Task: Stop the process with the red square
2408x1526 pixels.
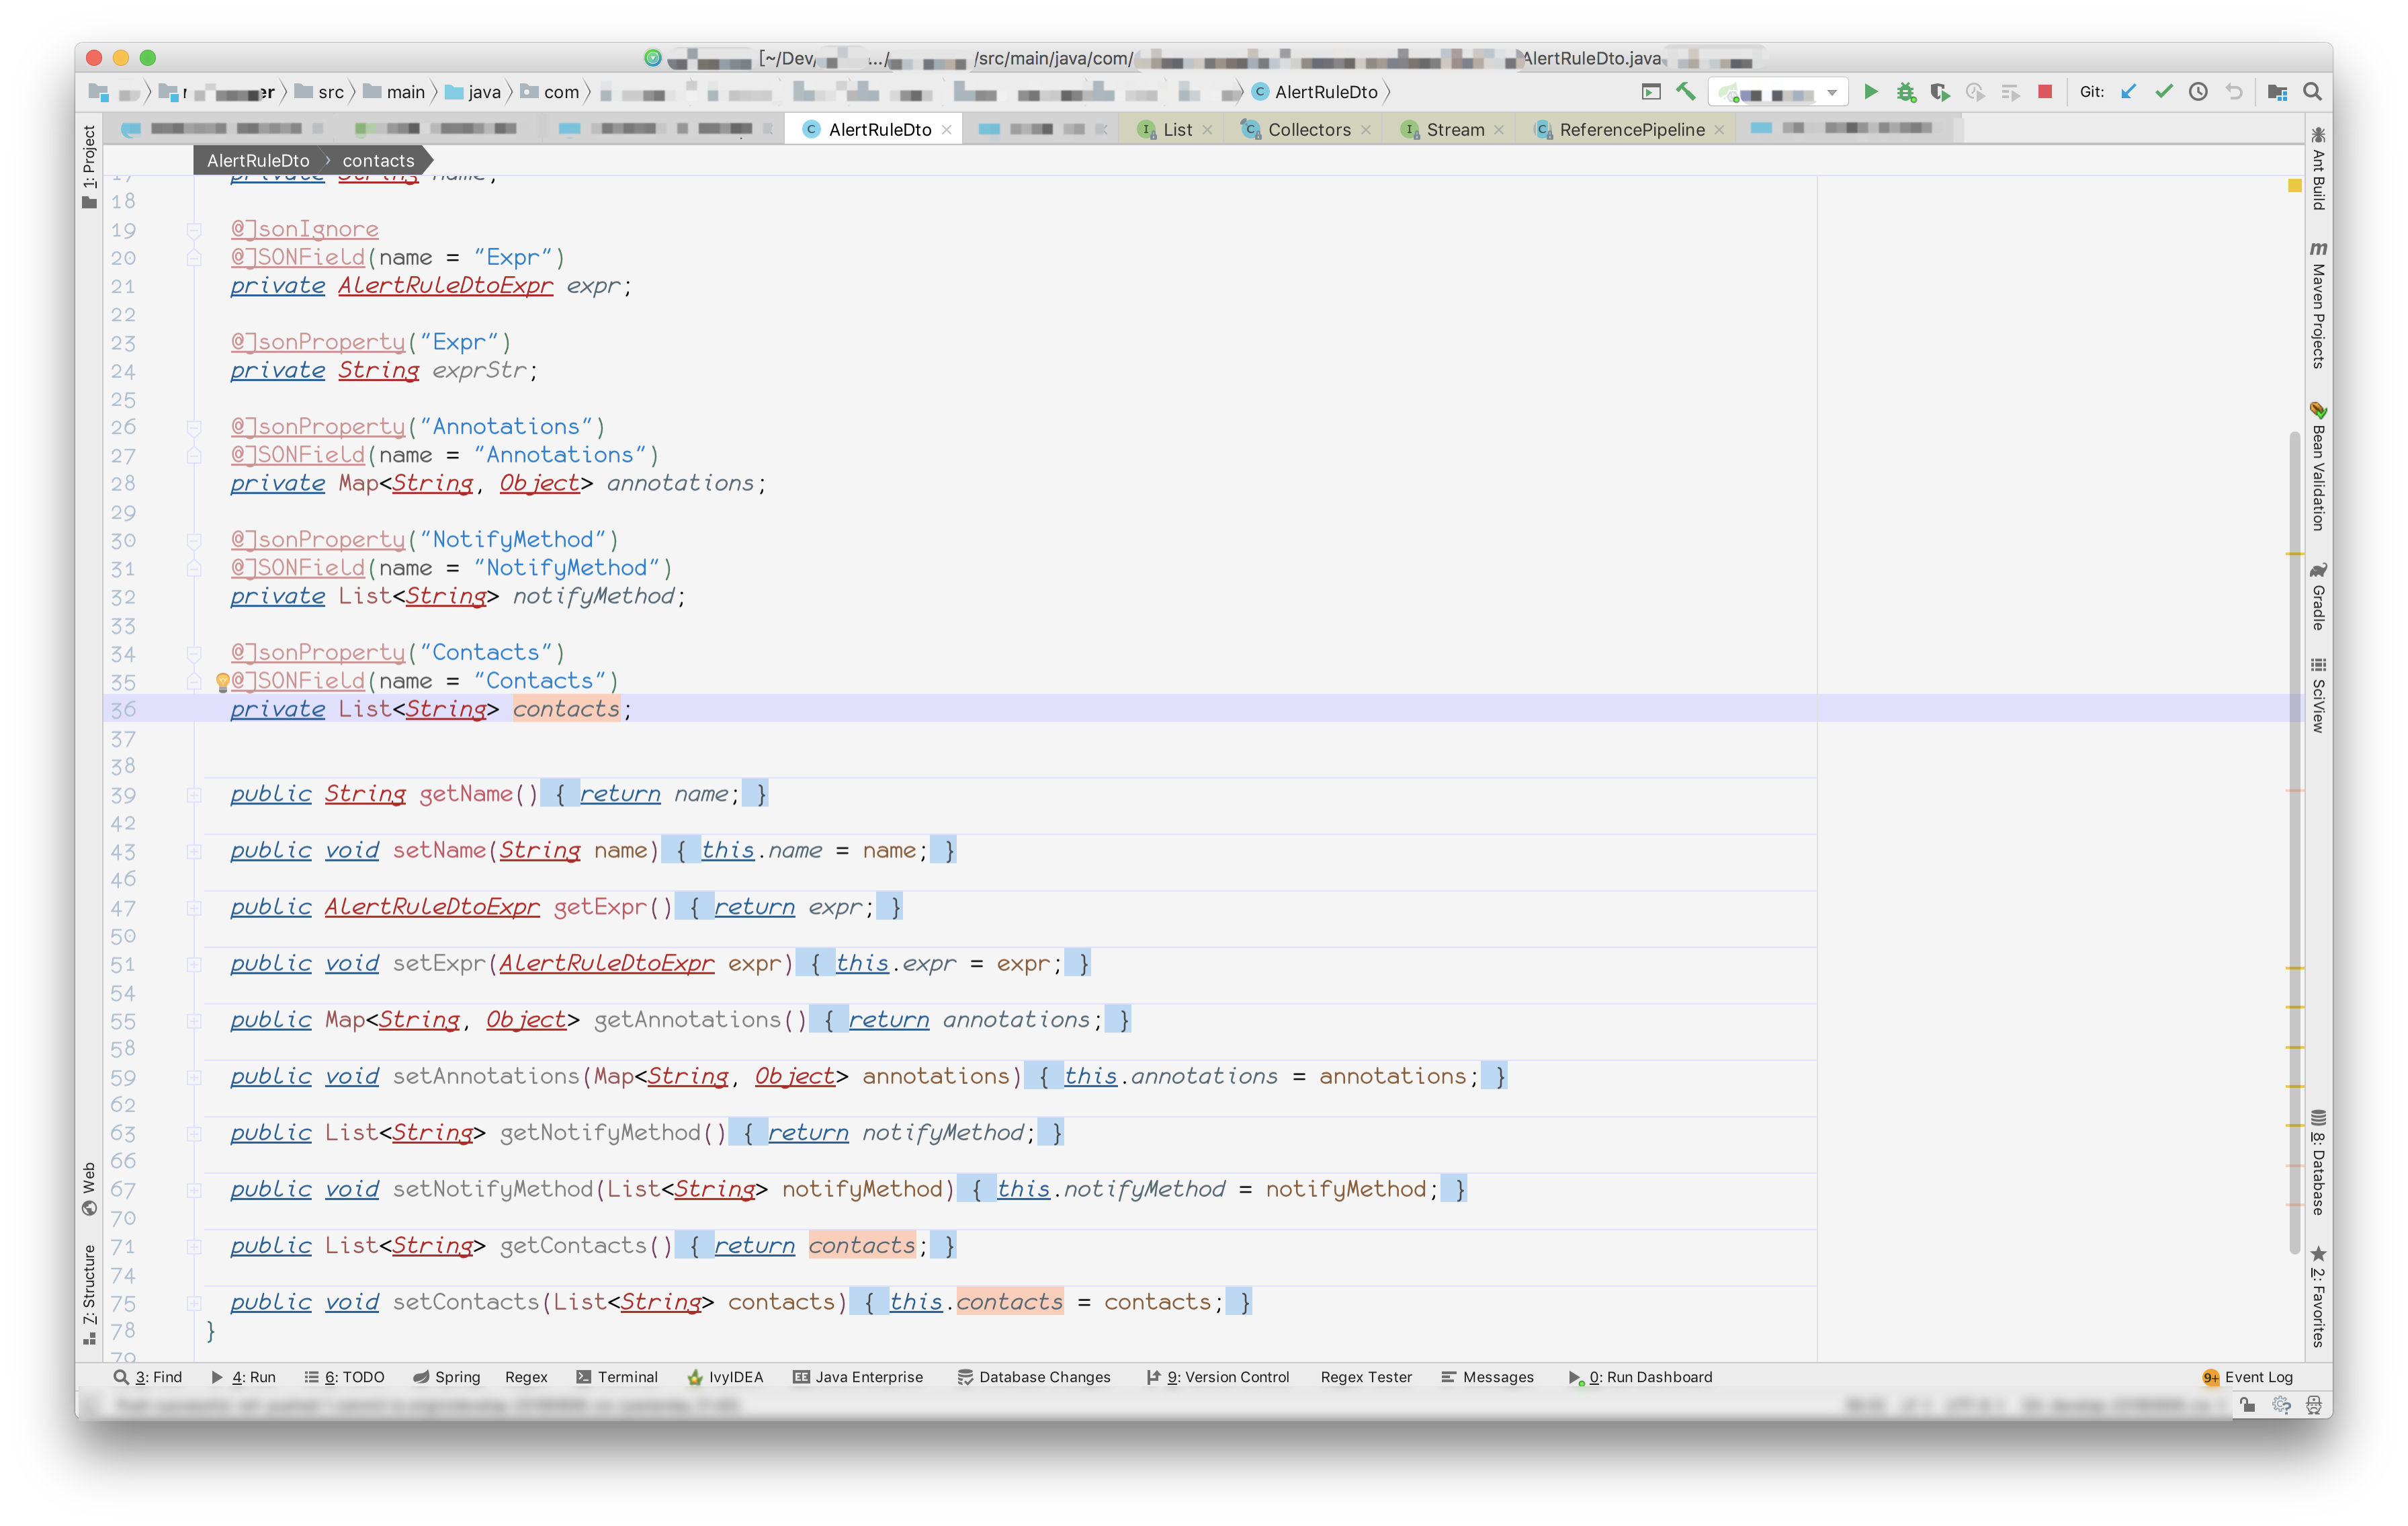Action: point(2045,92)
